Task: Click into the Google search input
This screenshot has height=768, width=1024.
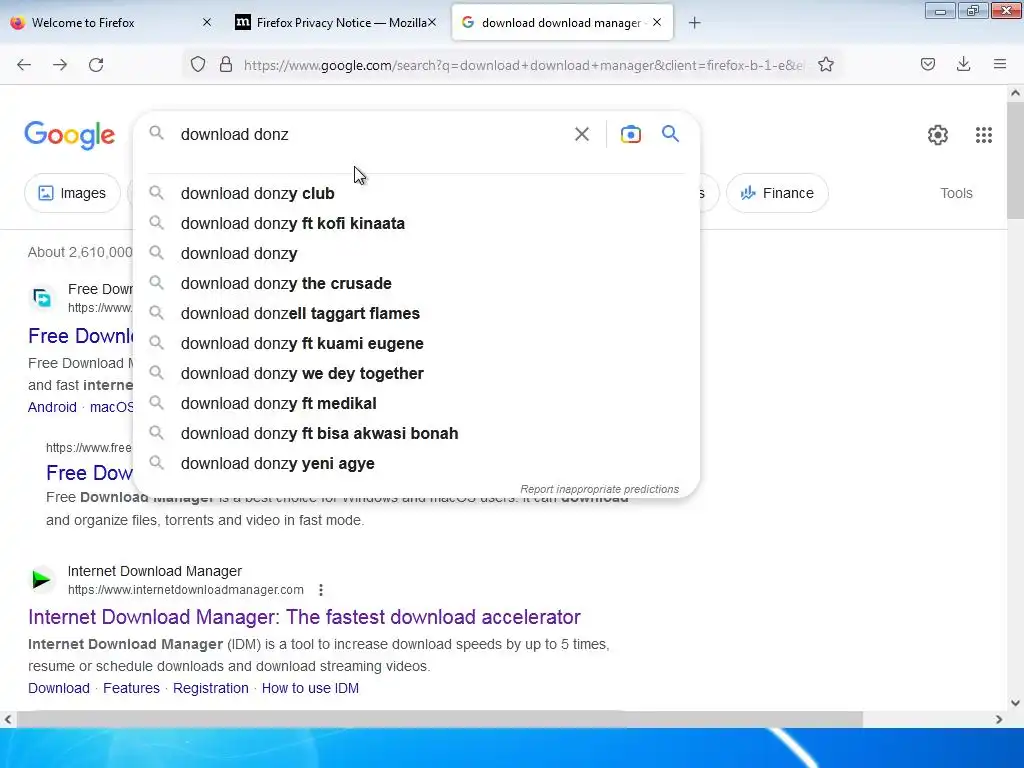Action: tap(372, 135)
